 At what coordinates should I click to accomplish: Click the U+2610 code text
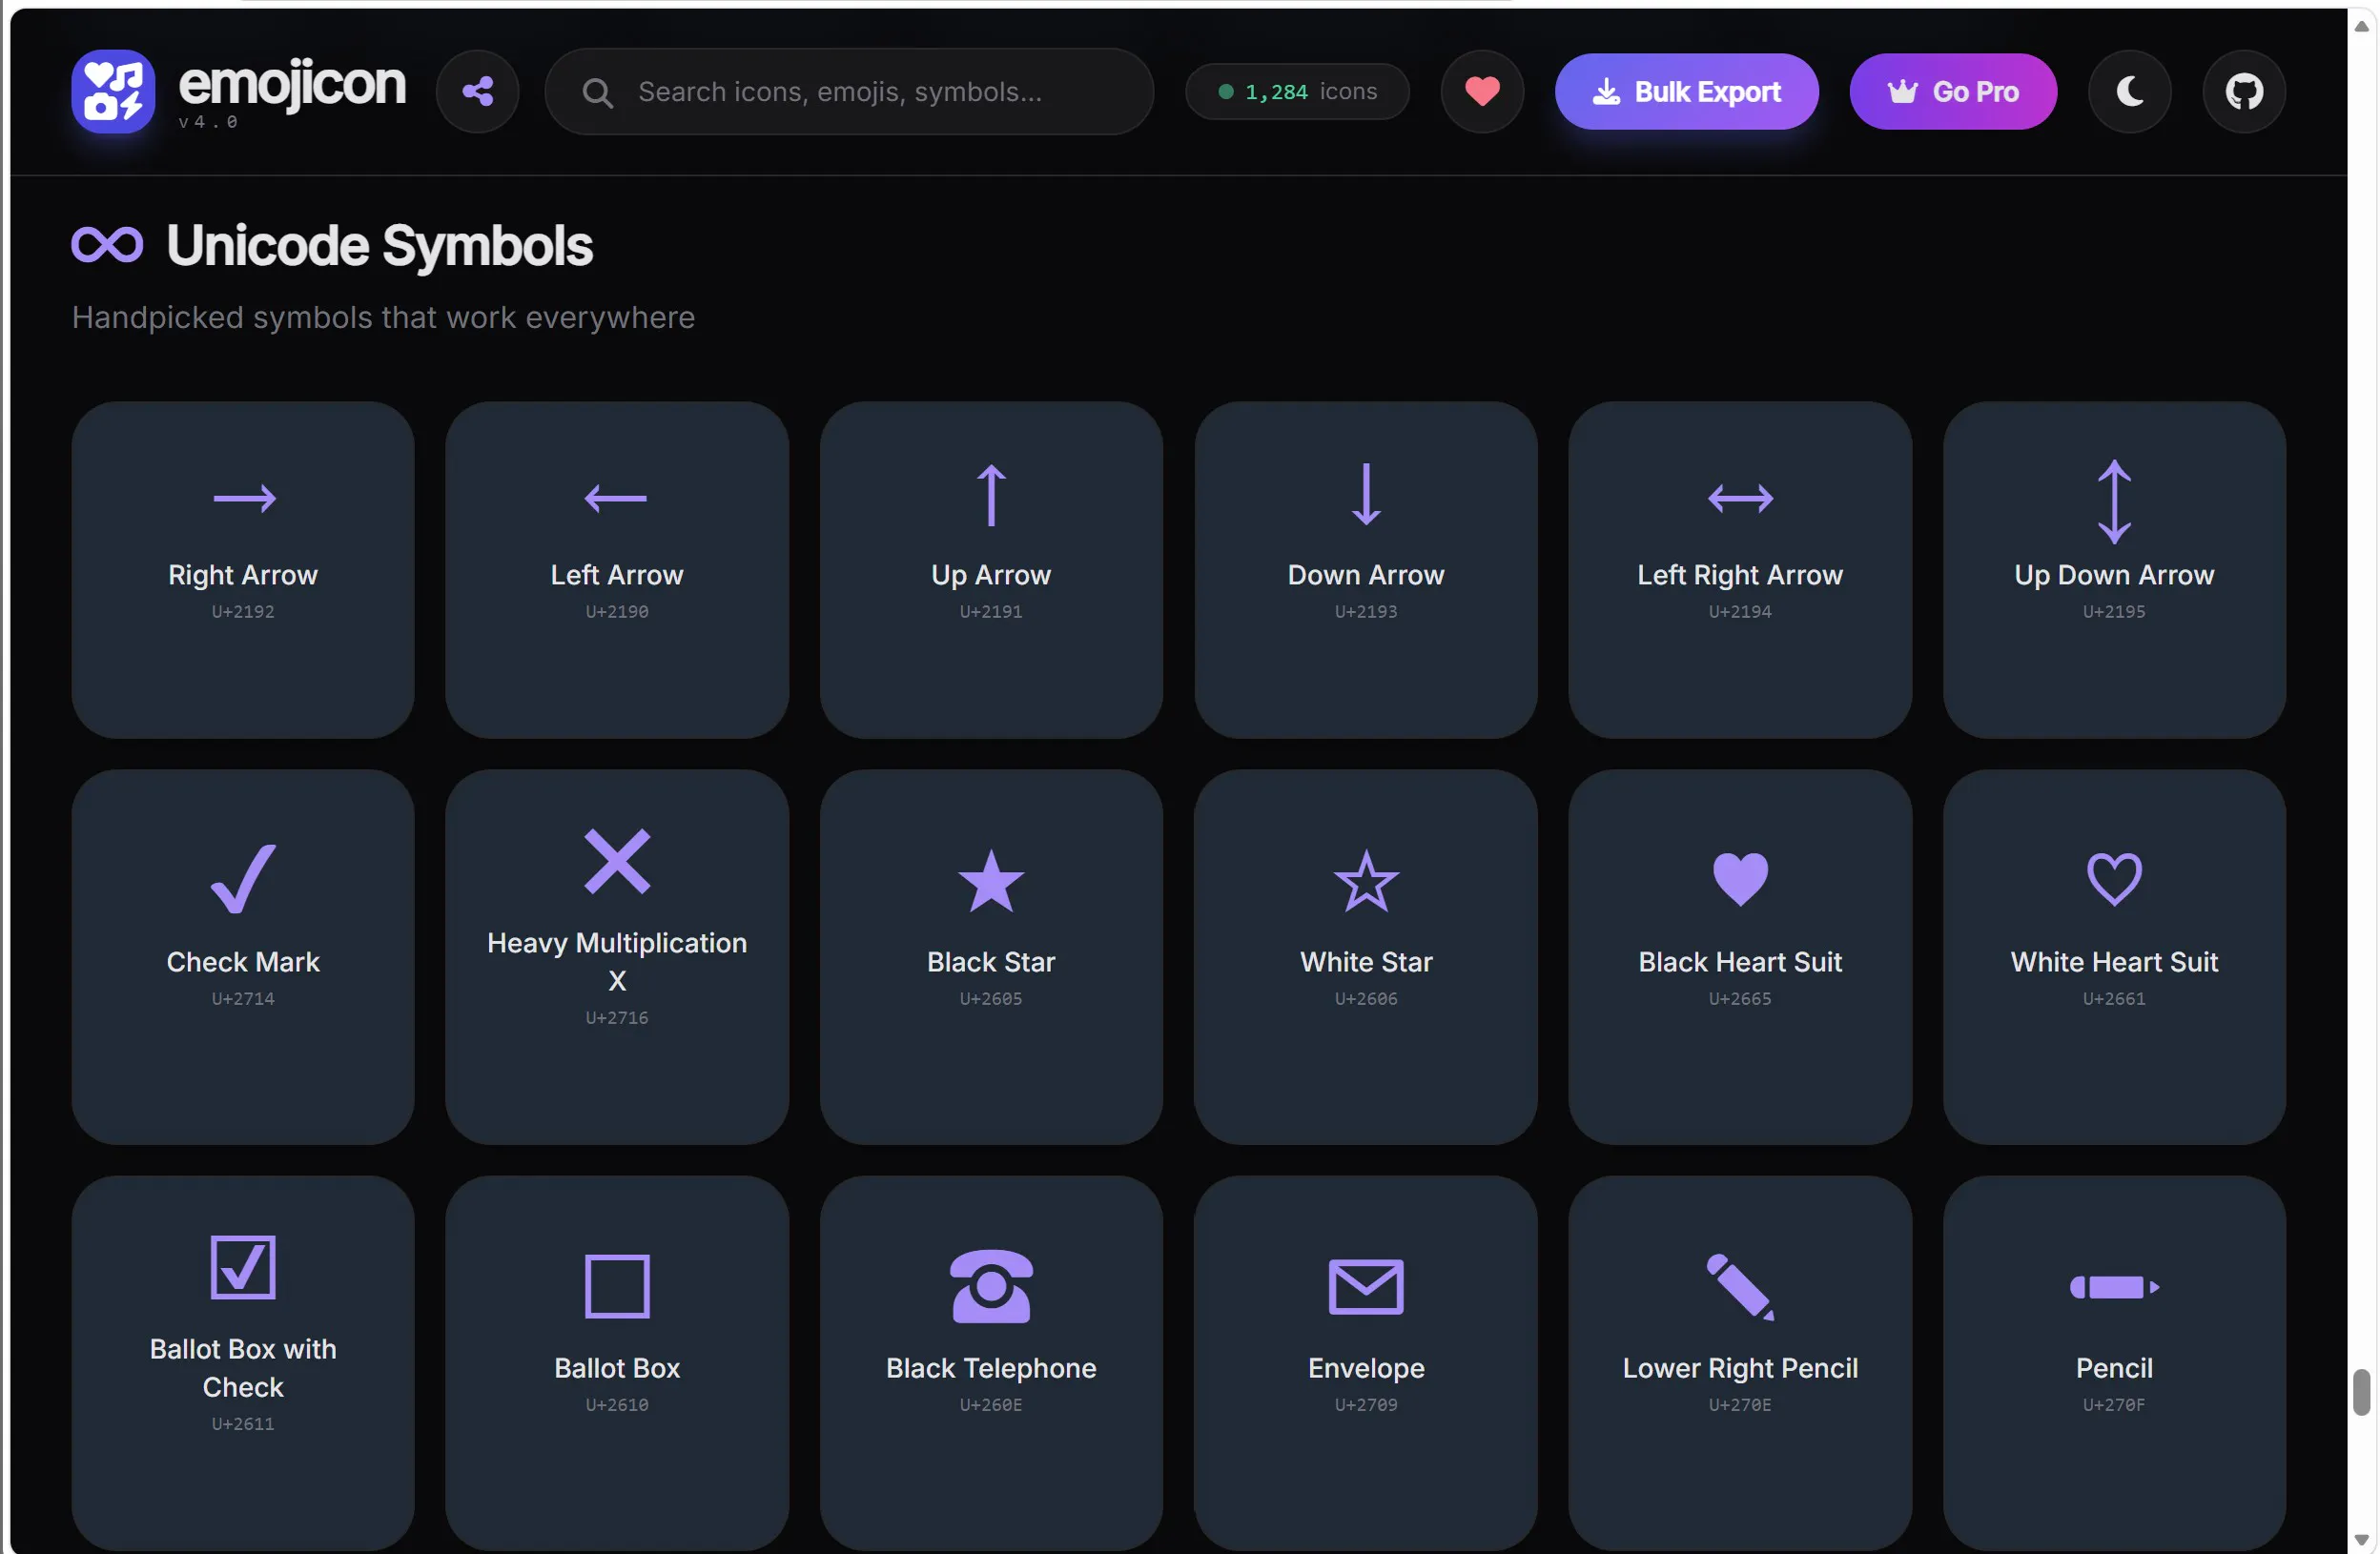point(617,1404)
